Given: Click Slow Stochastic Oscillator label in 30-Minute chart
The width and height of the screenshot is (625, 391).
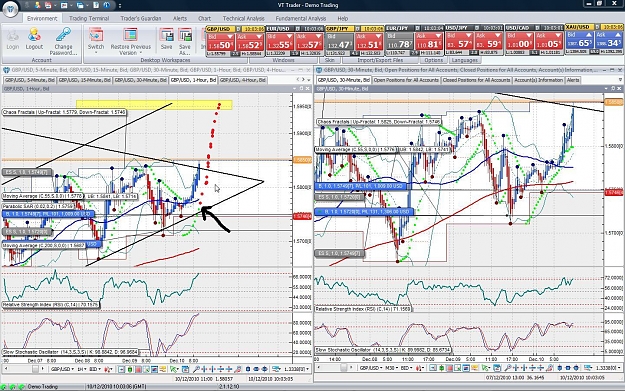Looking at the screenshot, I should coord(383,350).
